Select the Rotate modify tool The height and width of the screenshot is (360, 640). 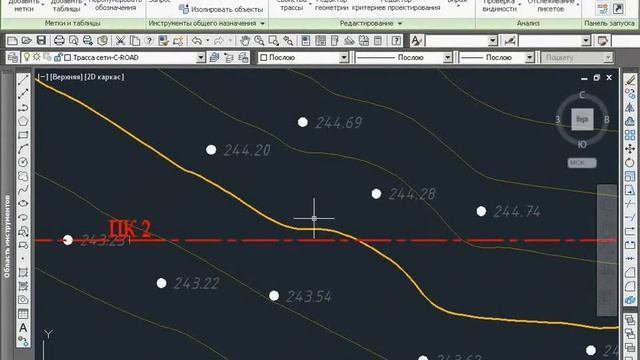coord(630,162)
